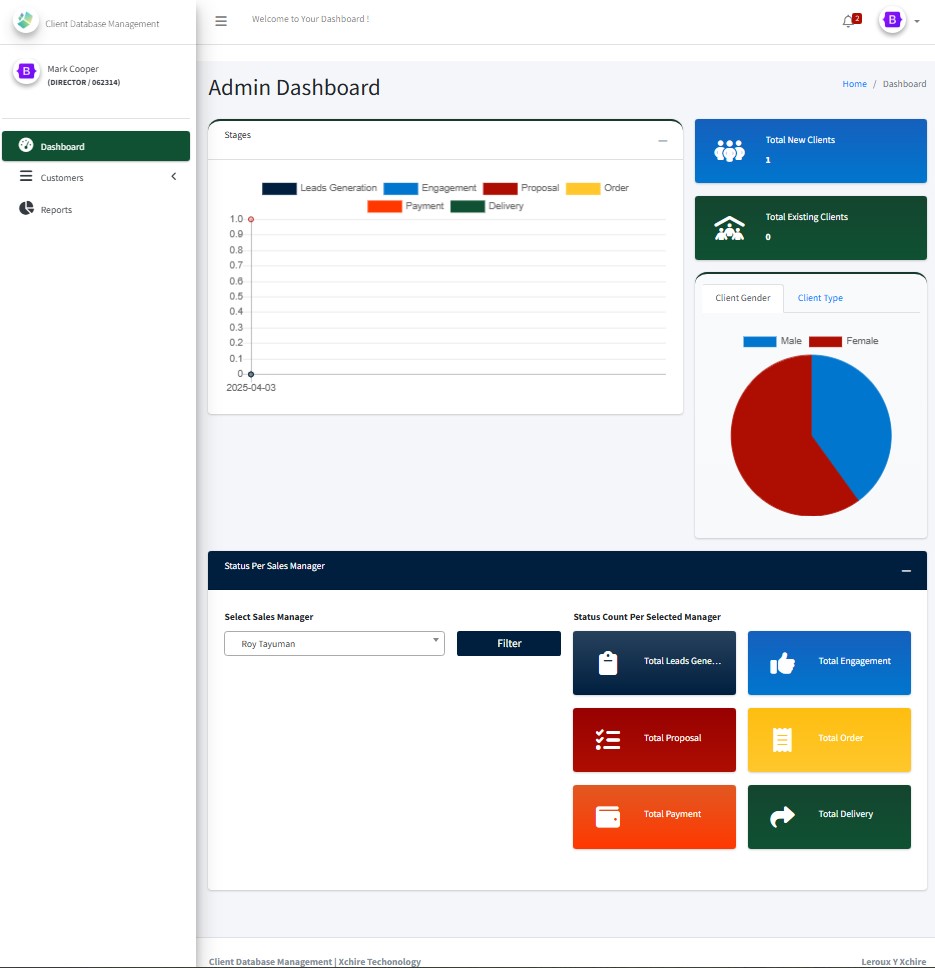Open the Total Existing Clients card
Image resolution: width=935 pixels, height=968 pixels.
(811, 228)
